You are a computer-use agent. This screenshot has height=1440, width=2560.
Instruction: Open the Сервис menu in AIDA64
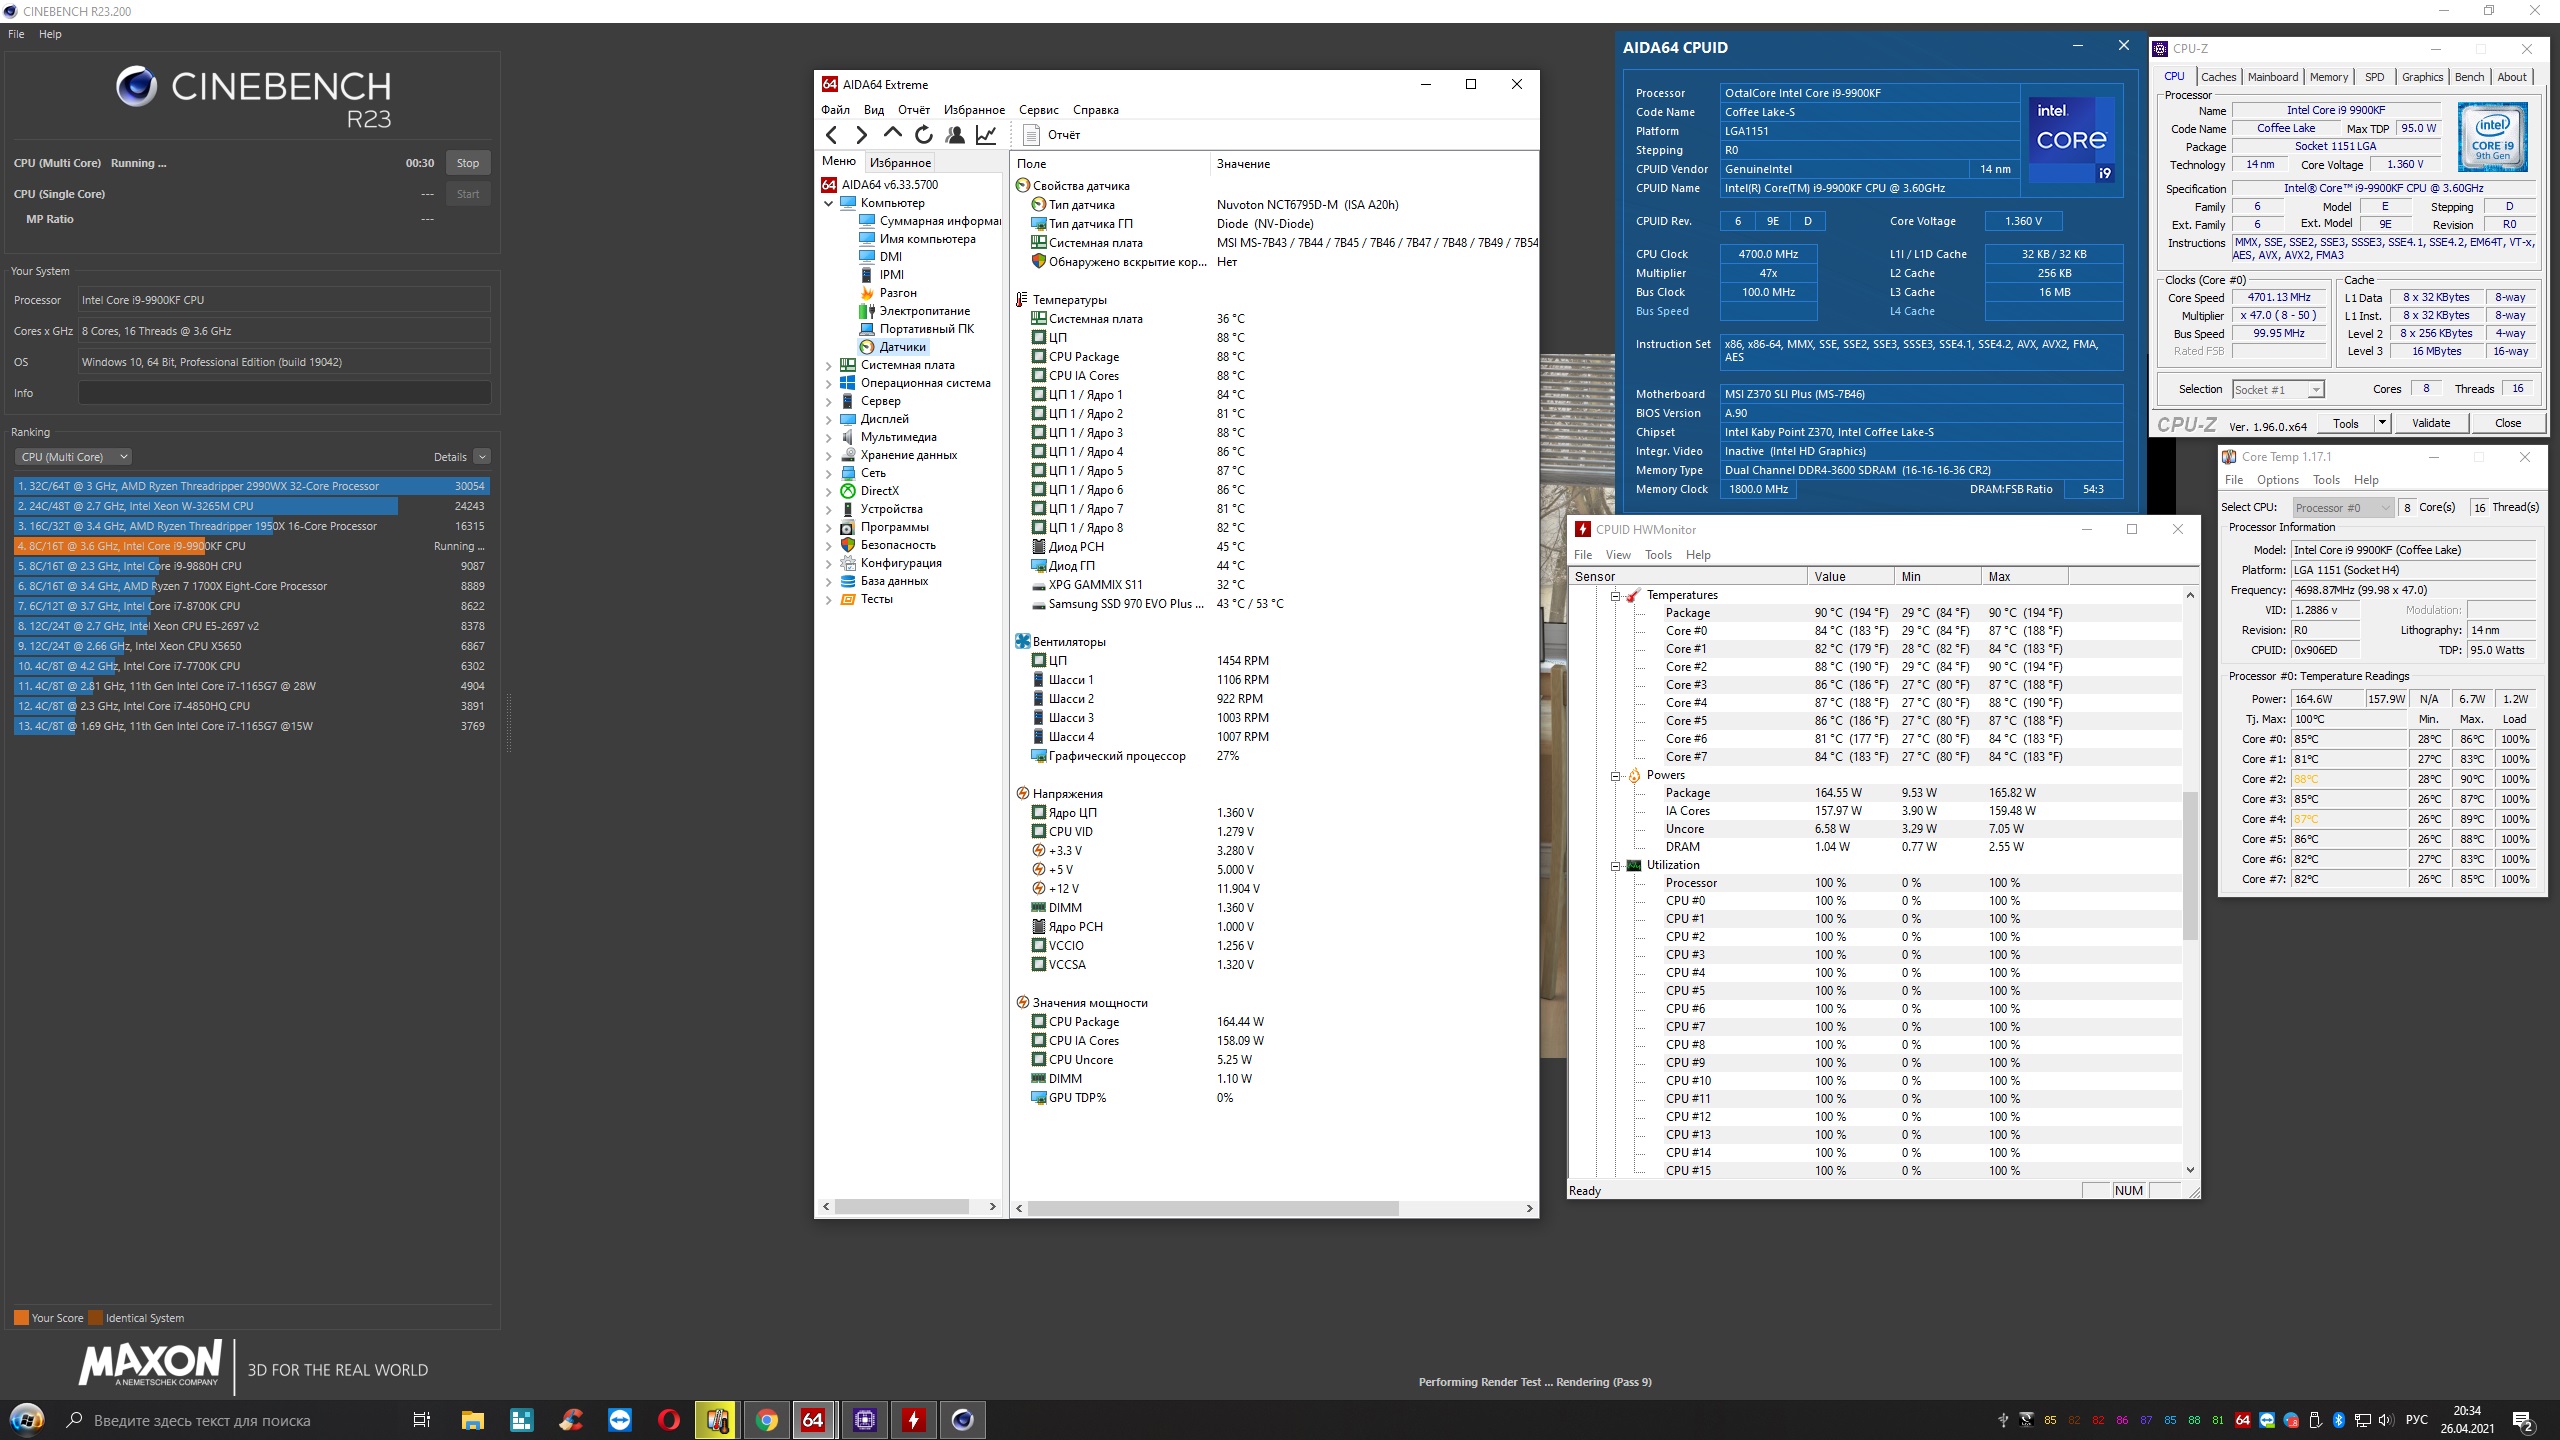1038,110
